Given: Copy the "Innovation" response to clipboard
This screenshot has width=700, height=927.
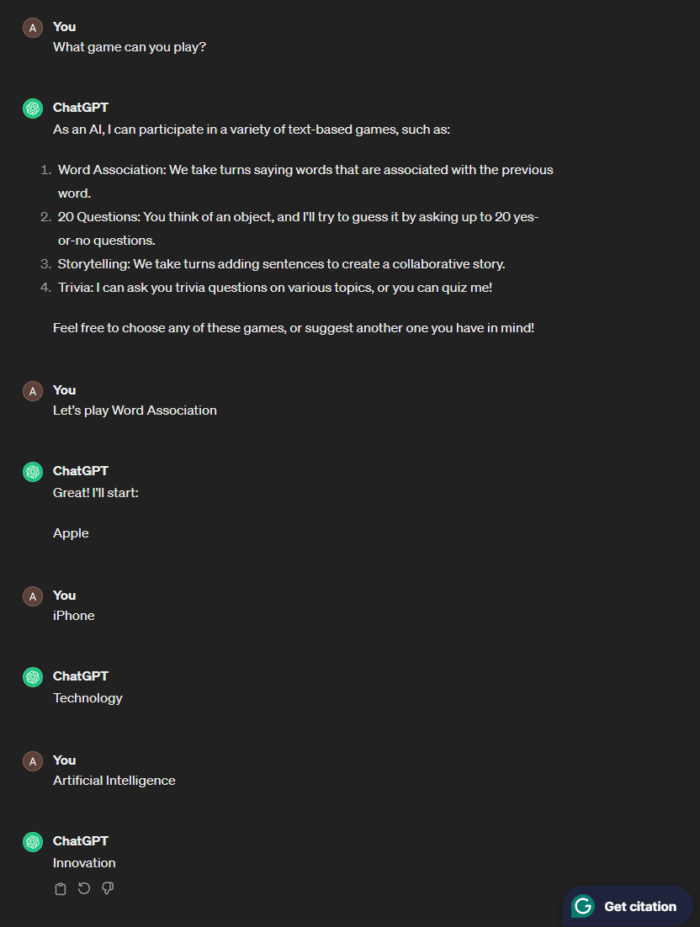Looking at the screenshot, I should point(59,888).
